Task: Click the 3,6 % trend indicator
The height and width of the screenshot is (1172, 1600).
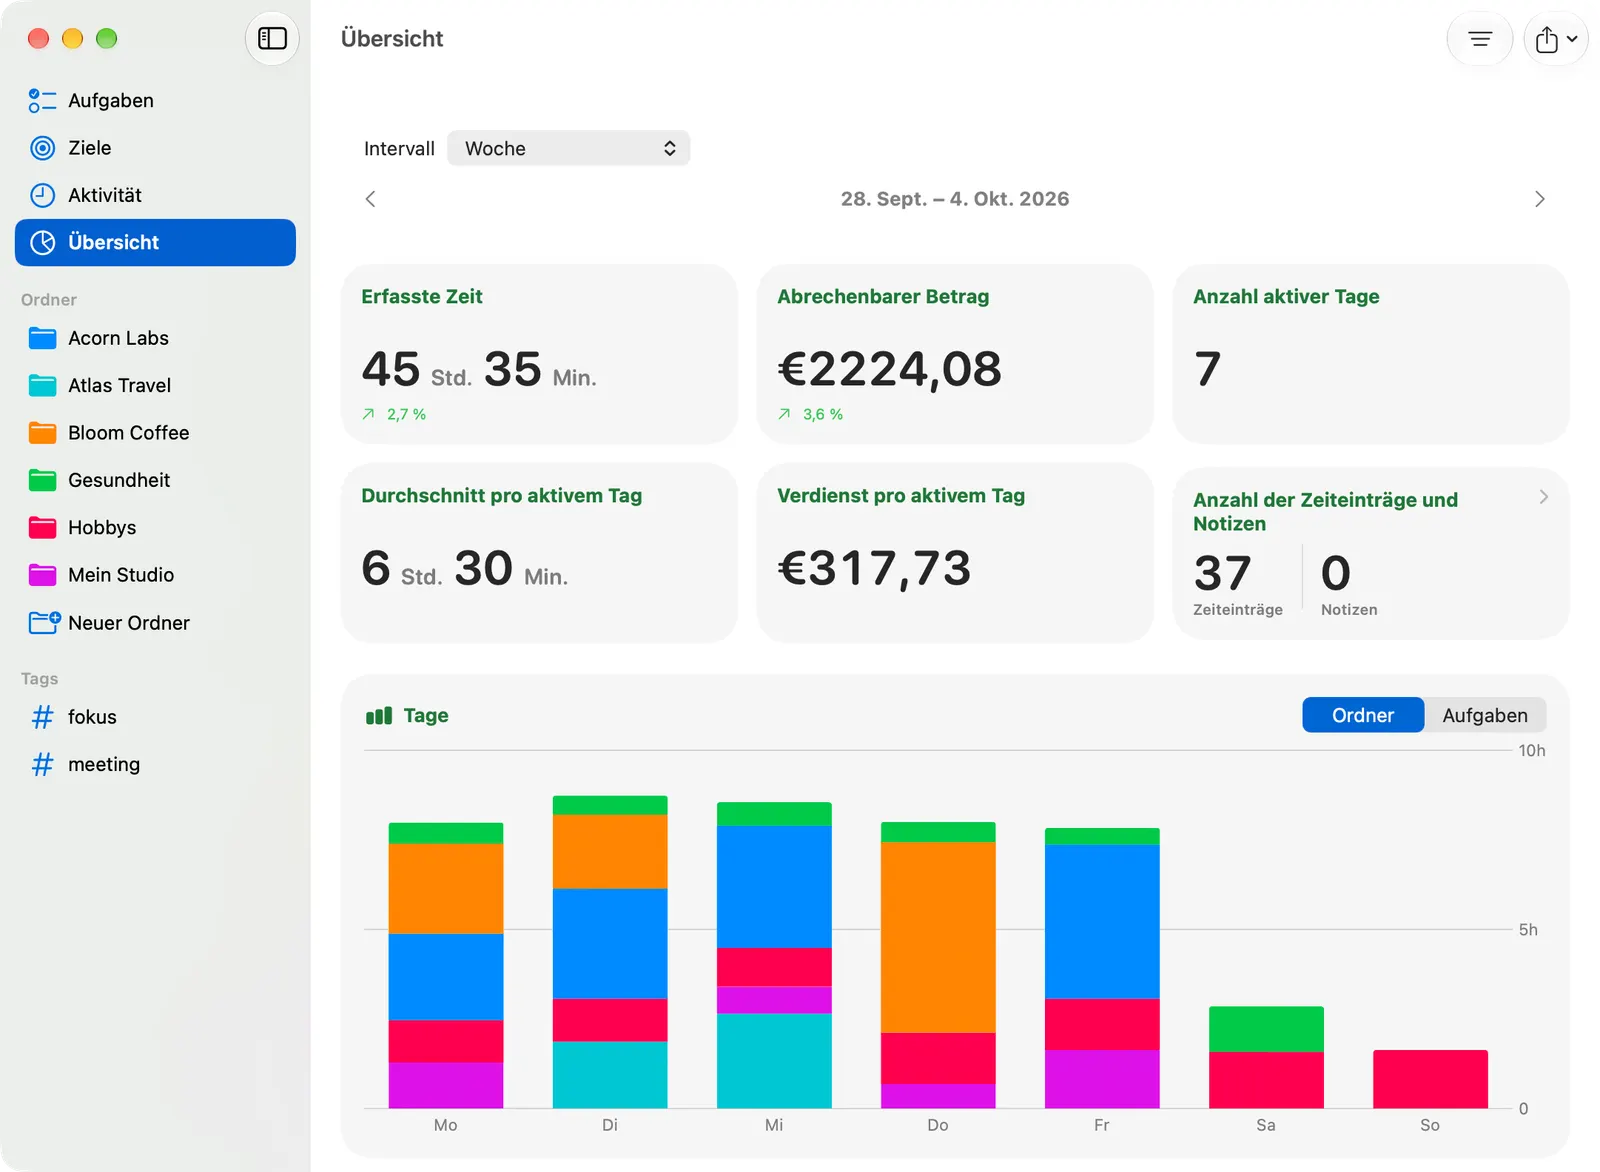Action: [x=810, y=414]
